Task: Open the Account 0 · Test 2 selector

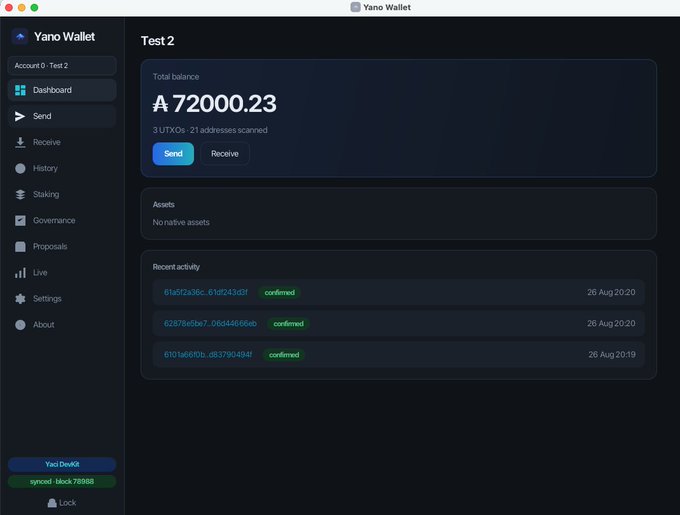Action: (x=62, y=66)
